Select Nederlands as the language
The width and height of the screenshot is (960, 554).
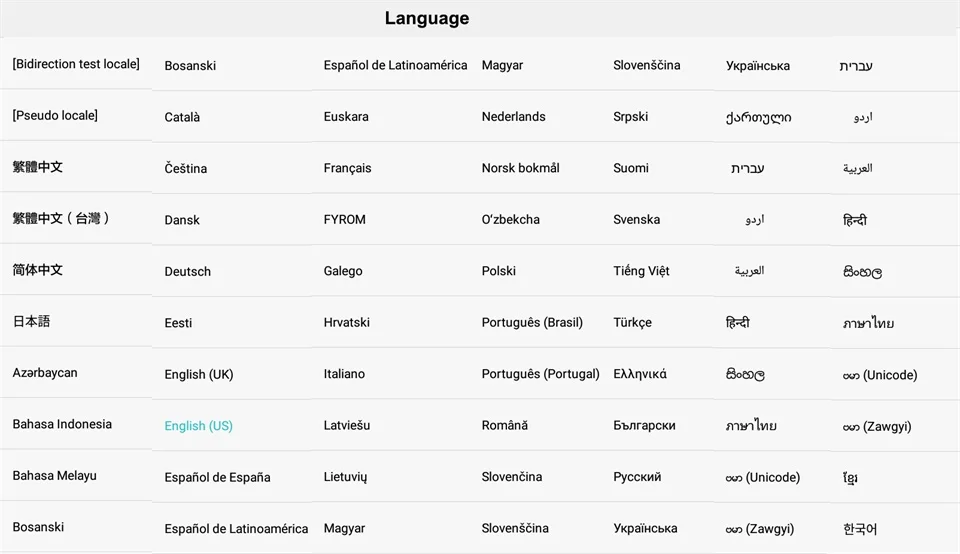[513, 116]
